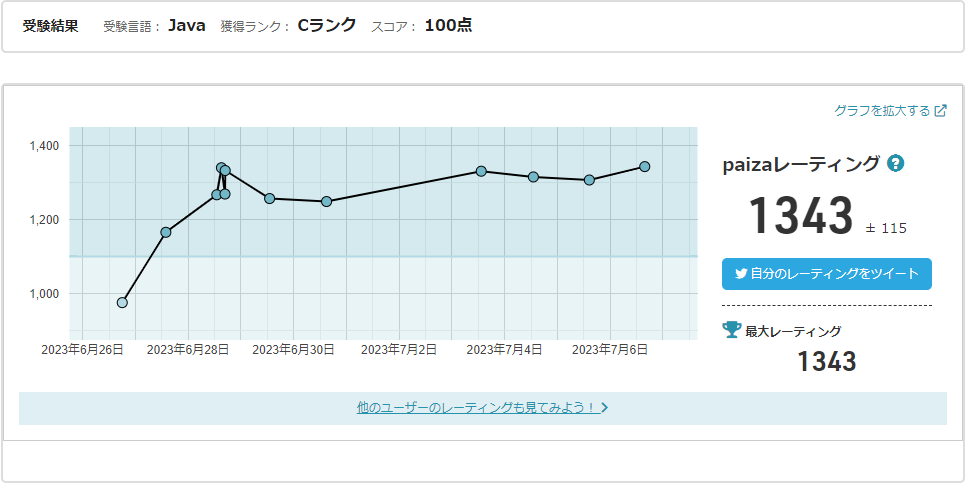Click the 100点 score text
The height and width of the screenshot is (488, 974).
point(448,26)
